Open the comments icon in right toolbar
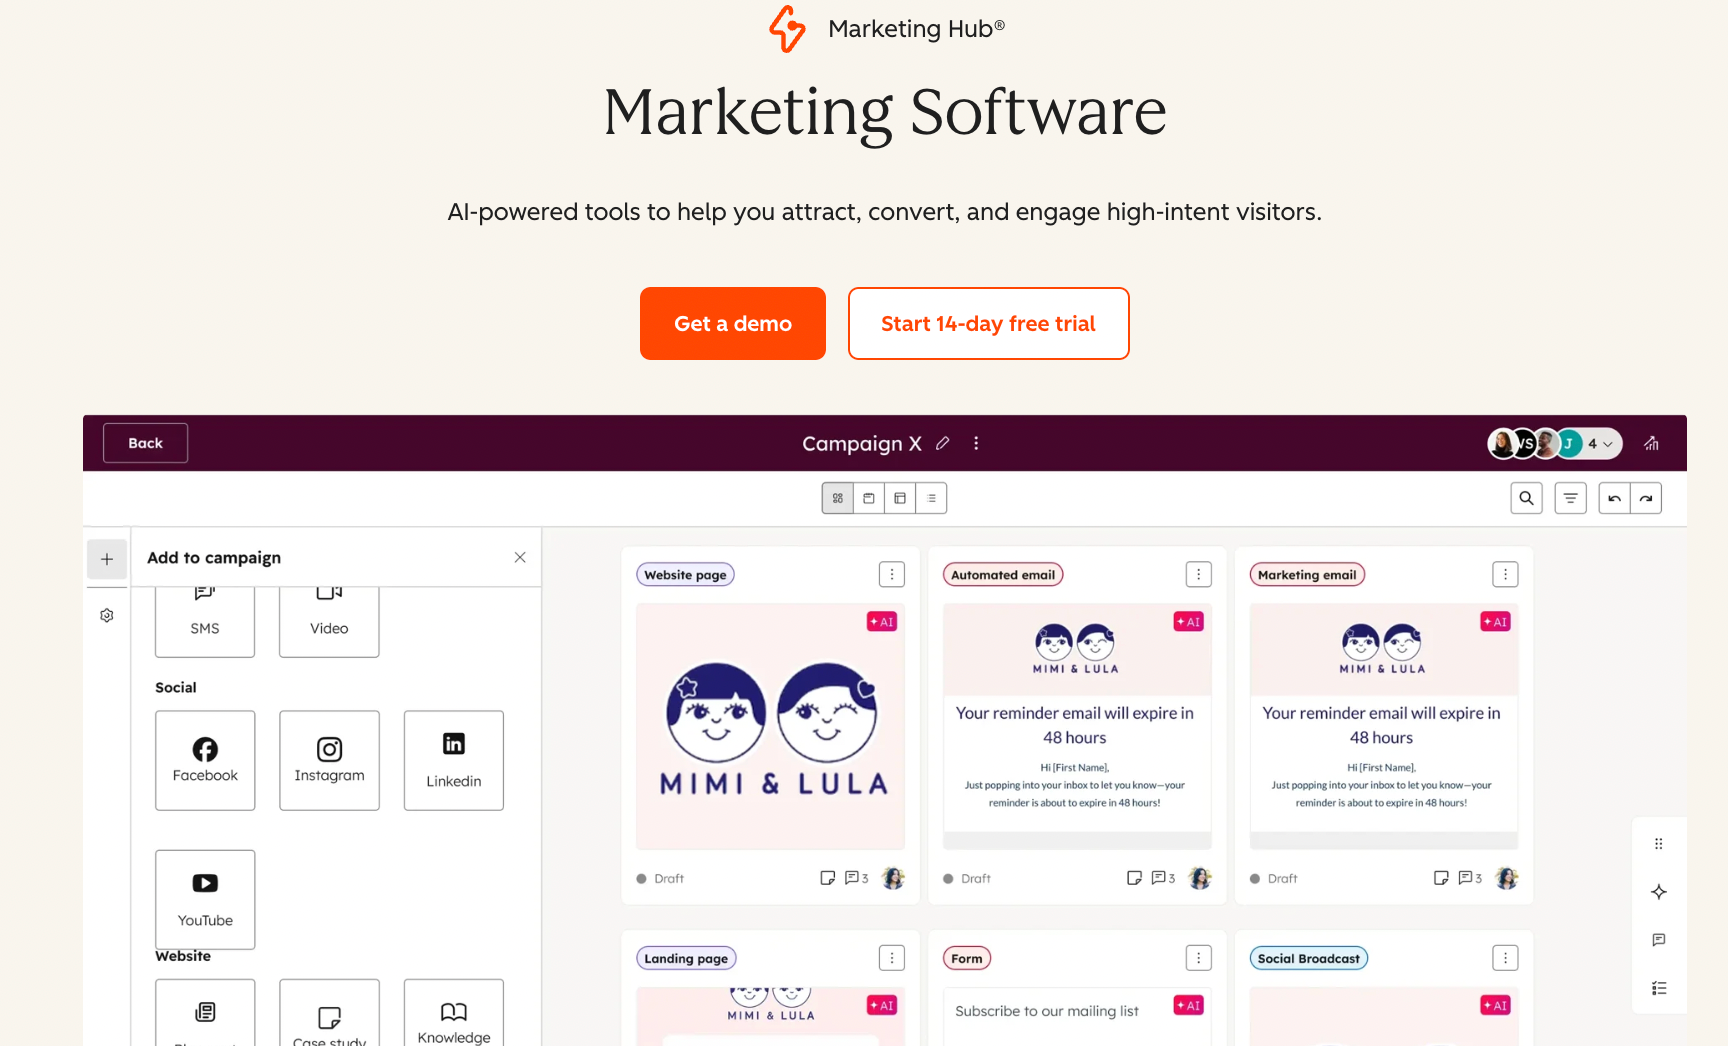 (1659, 940)
